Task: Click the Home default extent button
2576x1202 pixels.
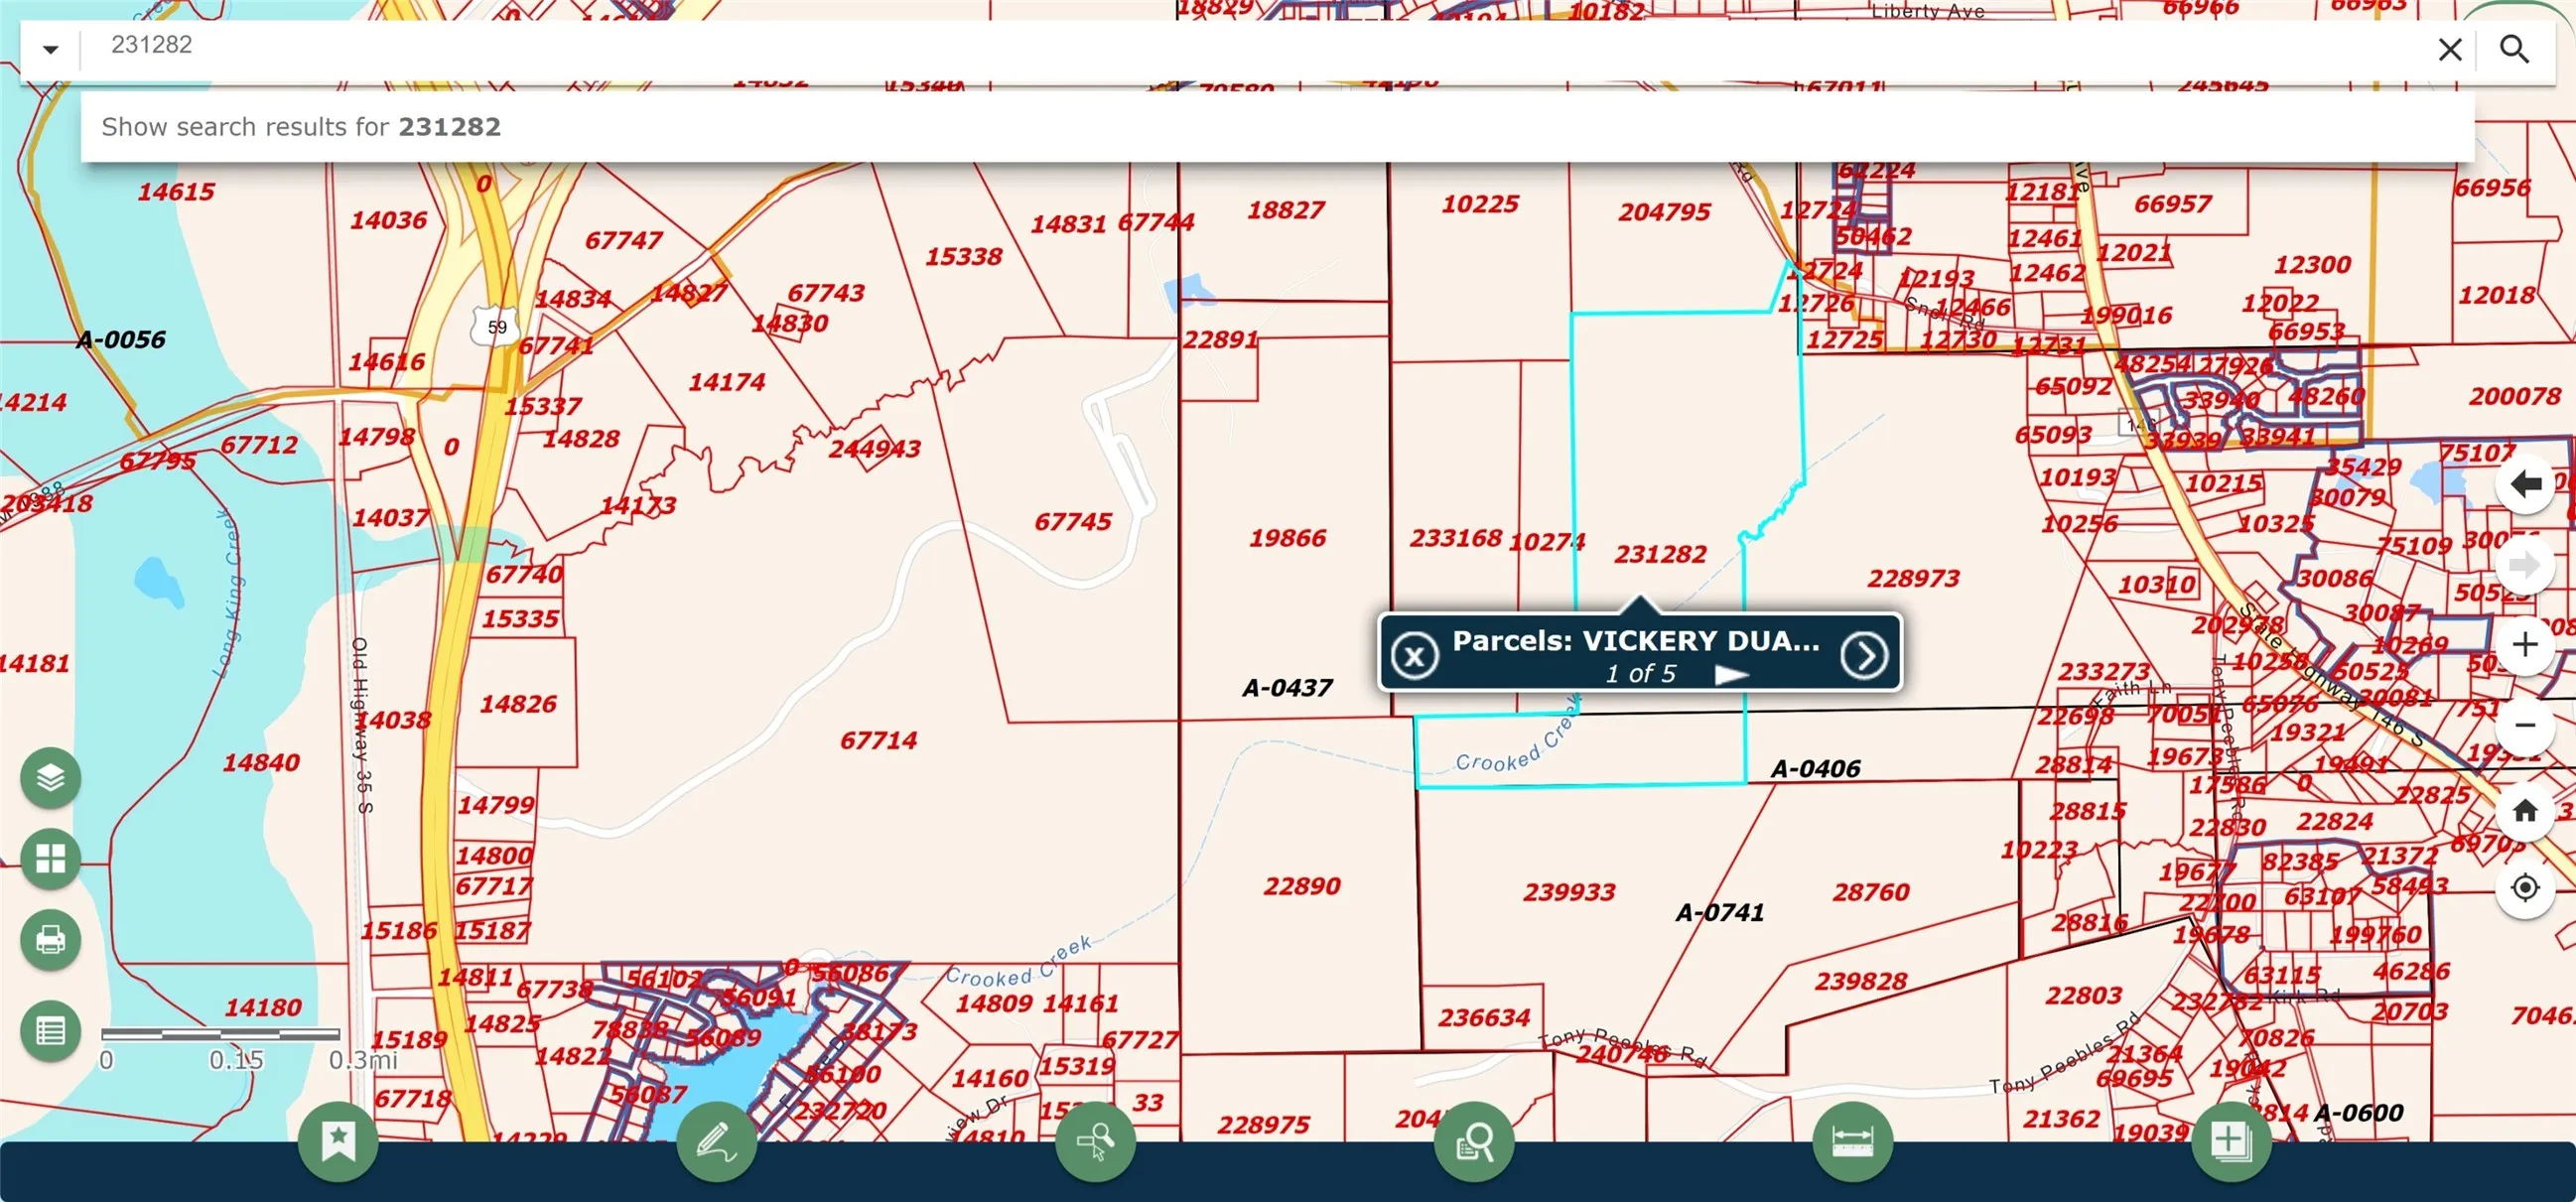Action: (2525, 809)
